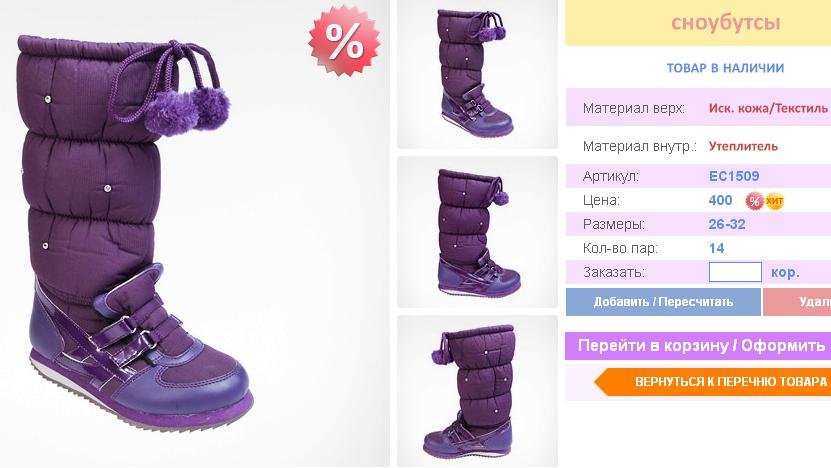Click the pairs count value 14
The image size is (831, 468).
click(x=717, y=248)
